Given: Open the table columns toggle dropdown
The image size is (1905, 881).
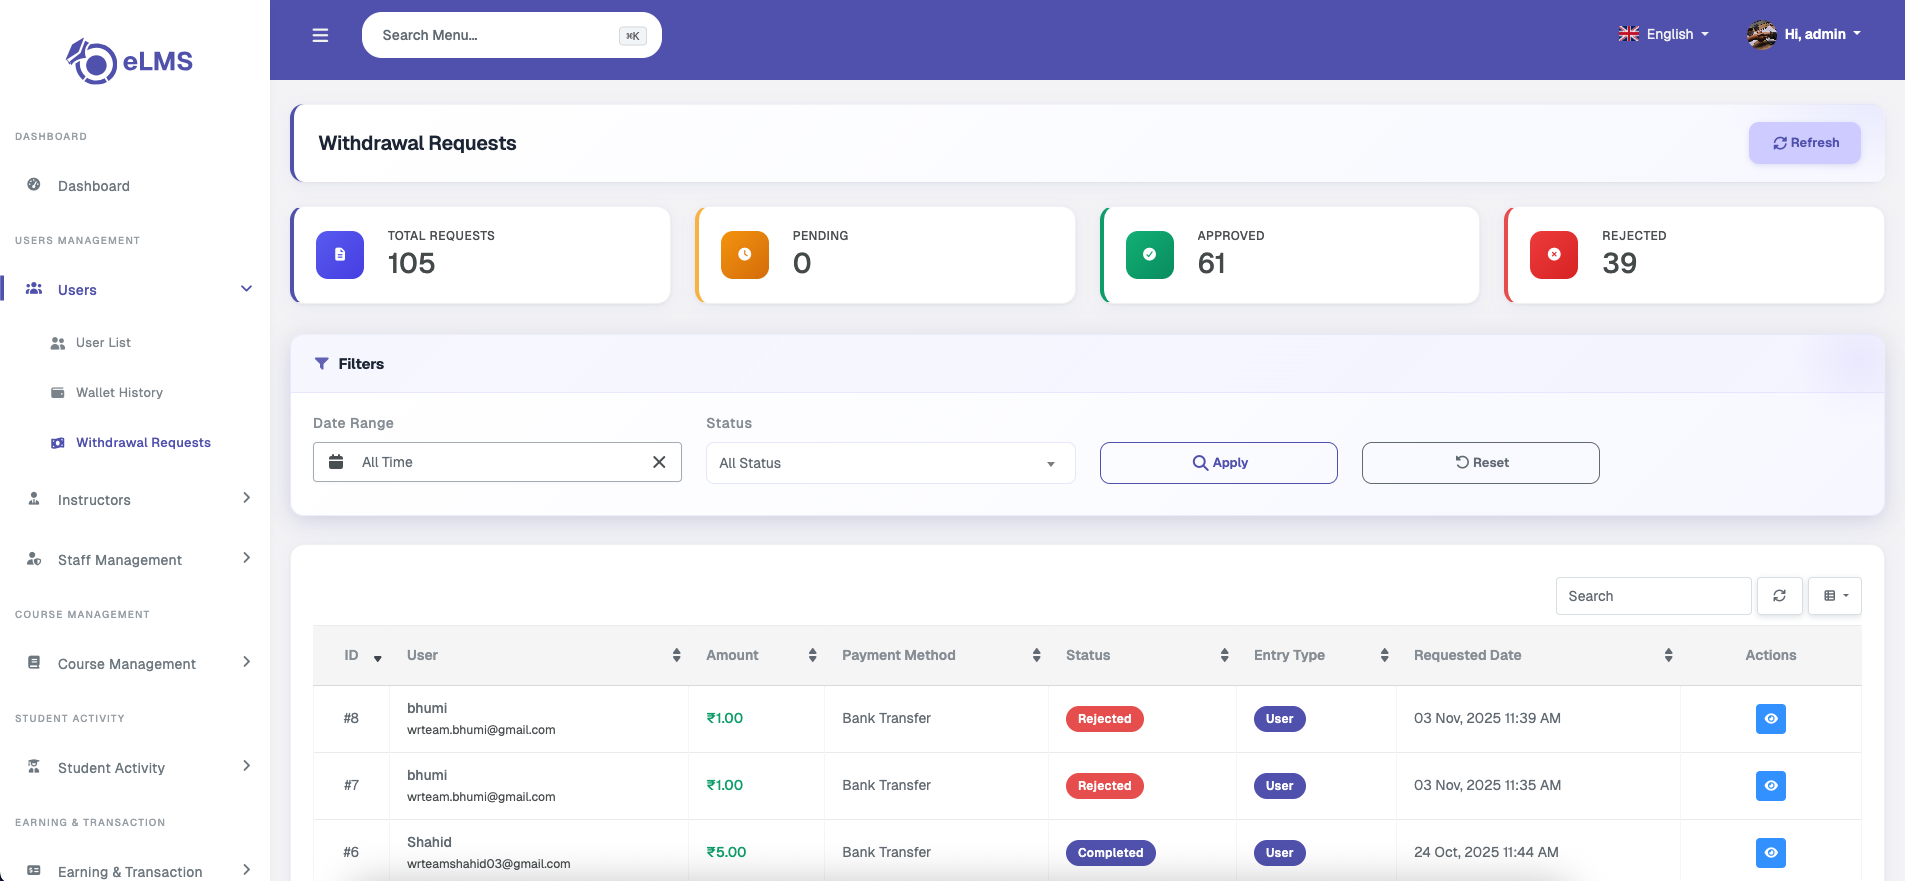Looking at the screenshot, I should click(1836, 596).
